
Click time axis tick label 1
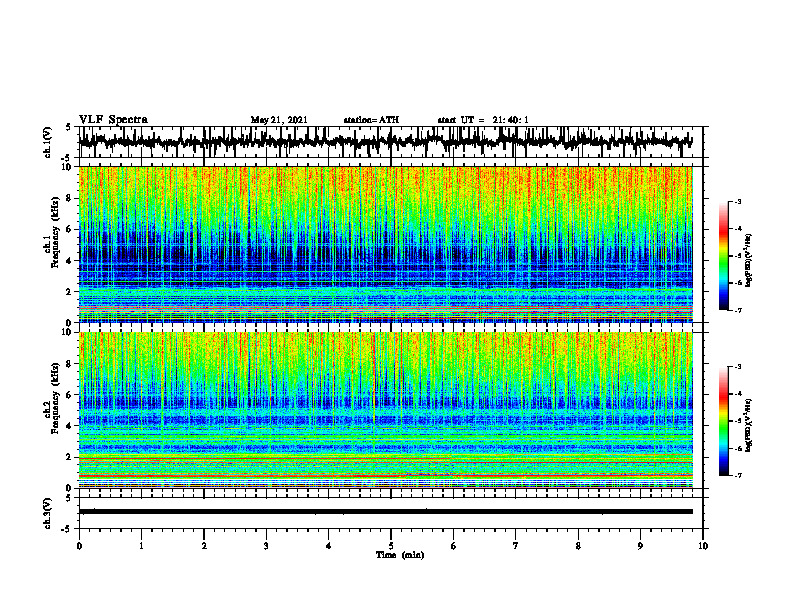(x=141, y=546)
